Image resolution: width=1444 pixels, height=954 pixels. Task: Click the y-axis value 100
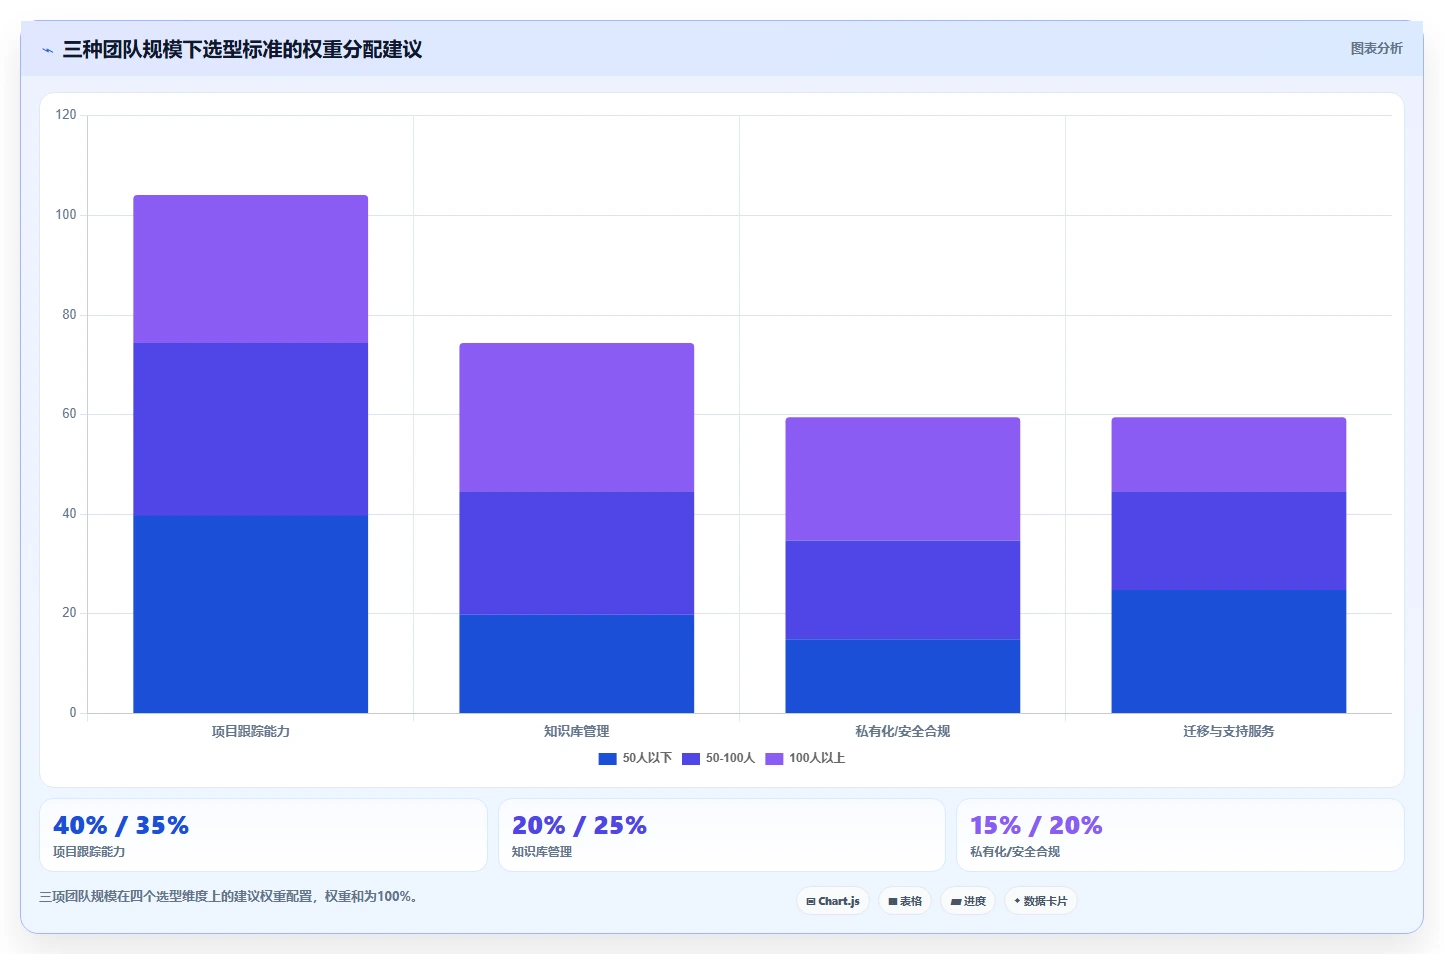[66, 215]
